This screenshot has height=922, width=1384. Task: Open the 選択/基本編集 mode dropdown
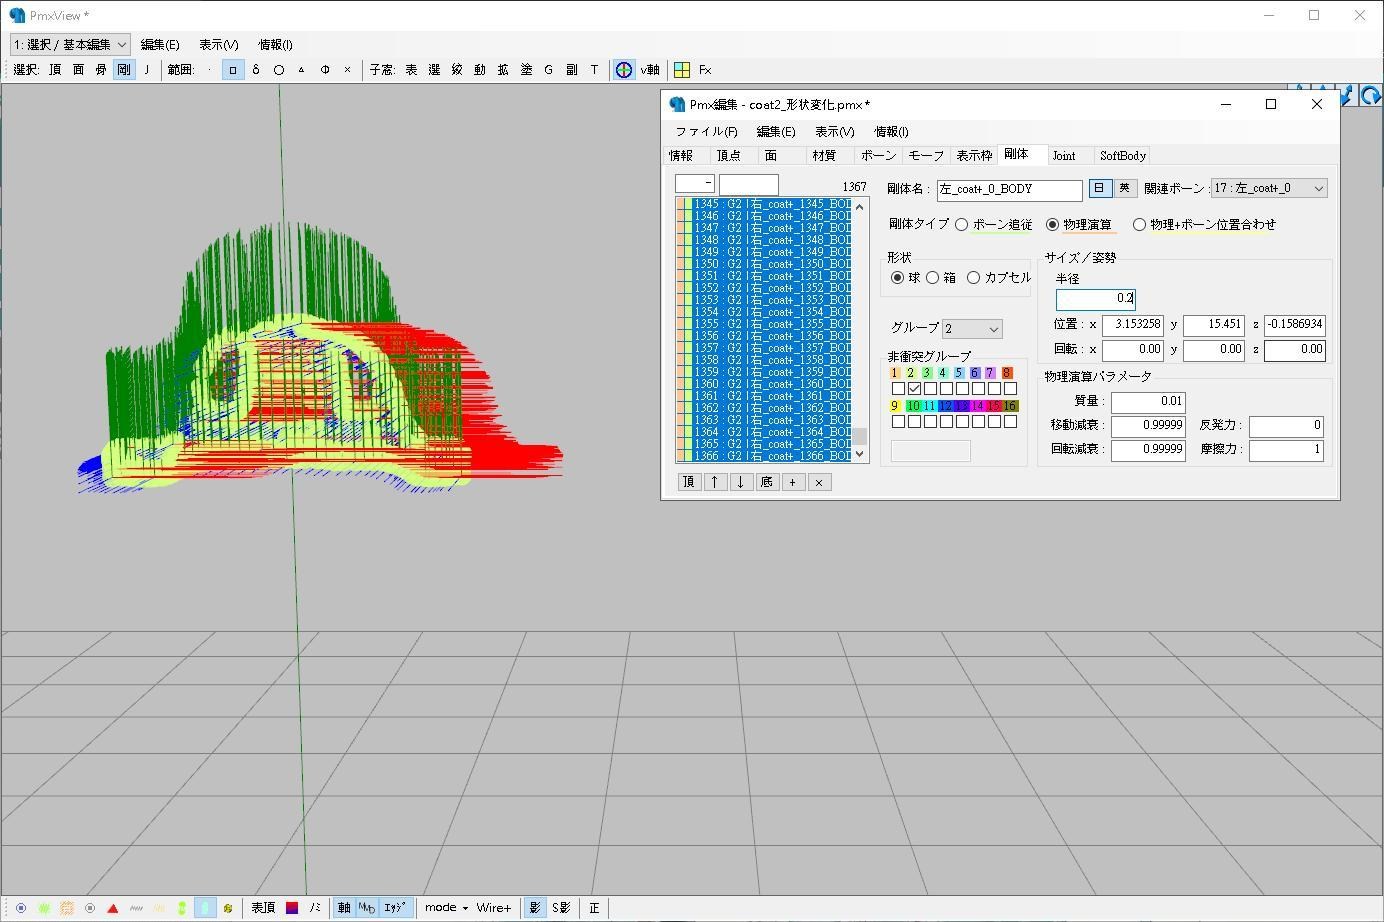(70, 44)
